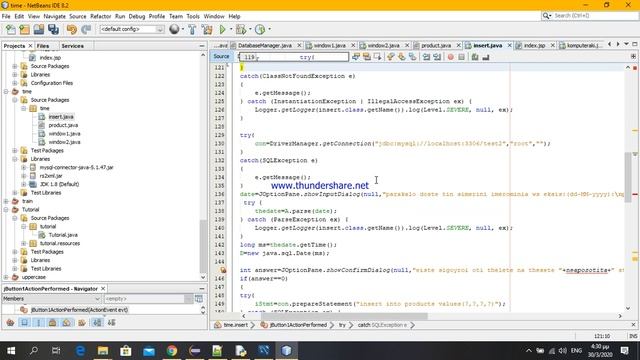Select product.java in Projects tree
Viewport: 640px width, 360px height.
63,125
